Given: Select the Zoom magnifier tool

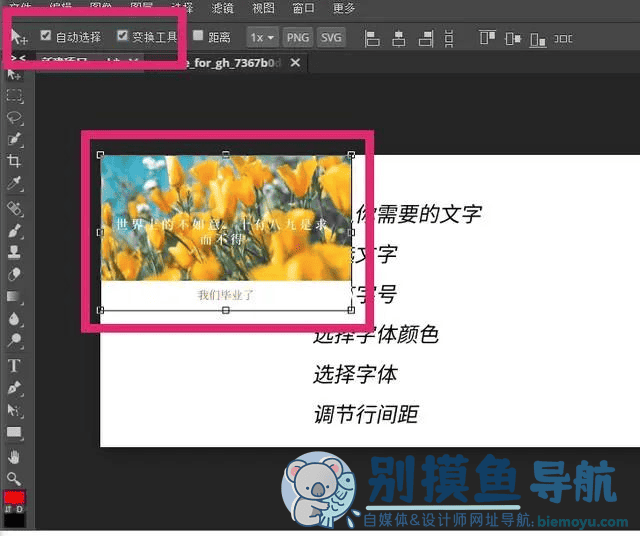Looking at the screenshot, I should 15,477.
